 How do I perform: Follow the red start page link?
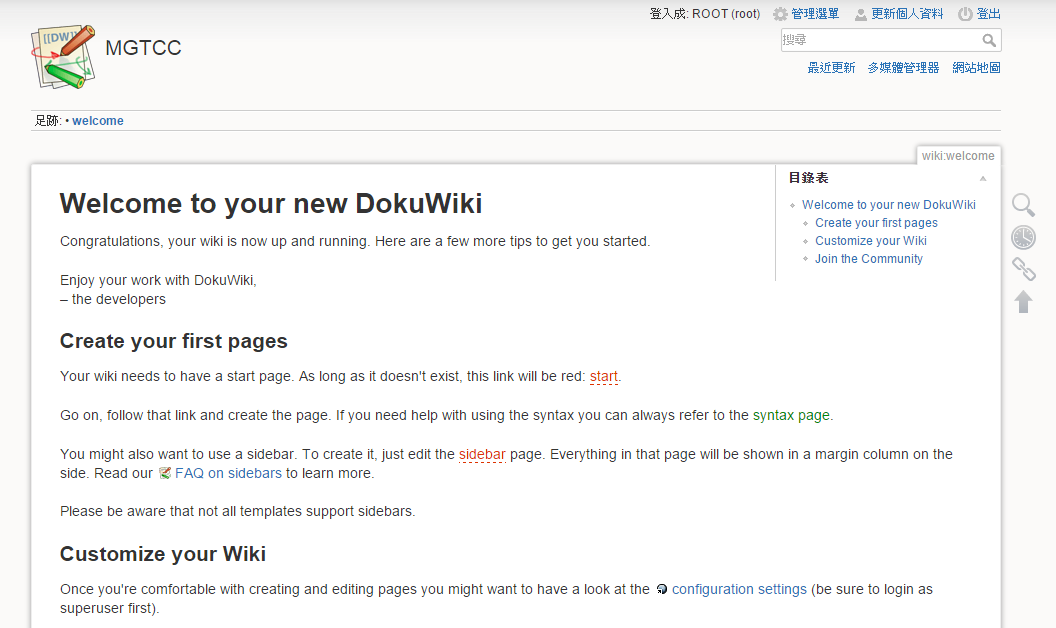604,377
